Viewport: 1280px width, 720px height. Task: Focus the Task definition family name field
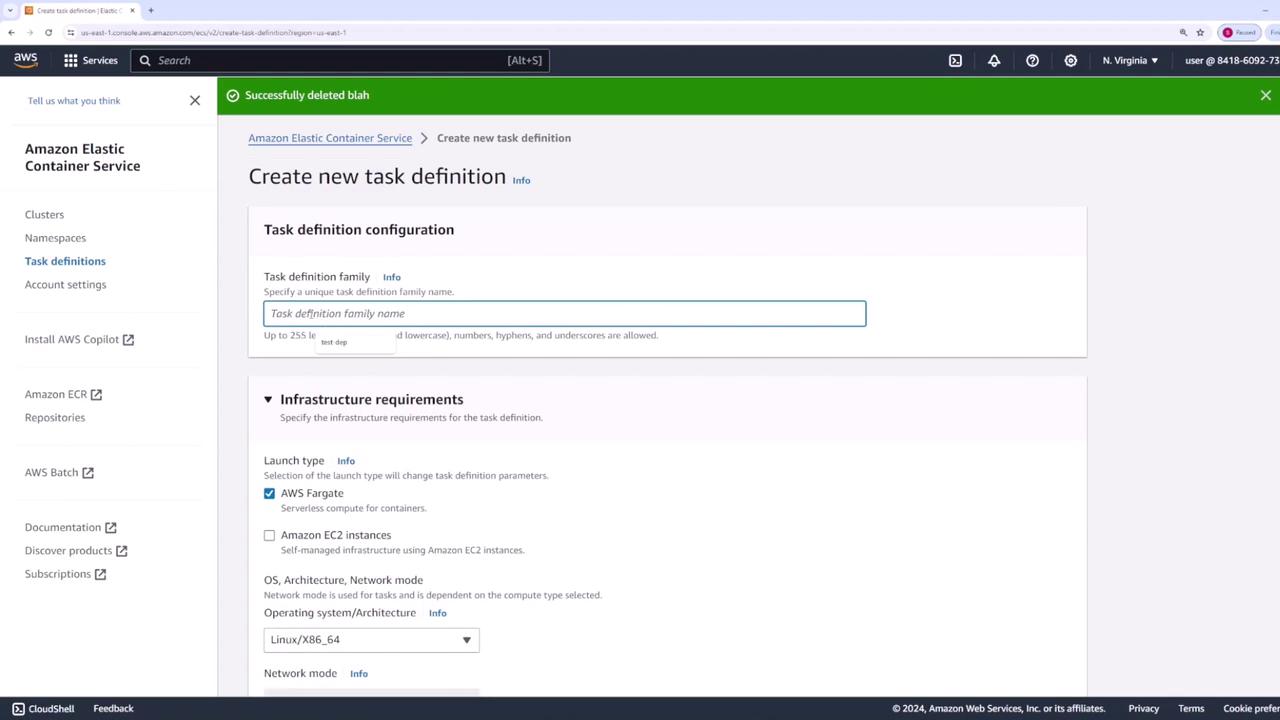(565, 314)
